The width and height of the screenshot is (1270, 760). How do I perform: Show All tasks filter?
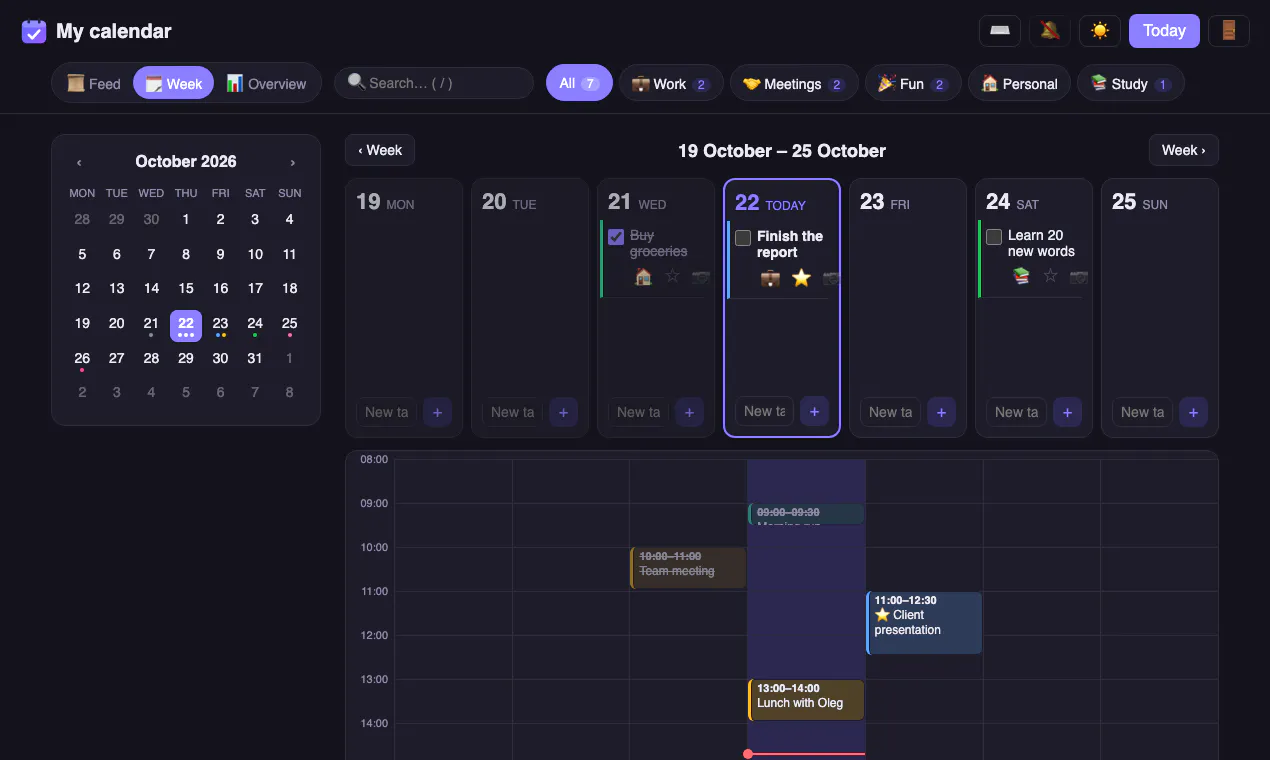(579, 83)
